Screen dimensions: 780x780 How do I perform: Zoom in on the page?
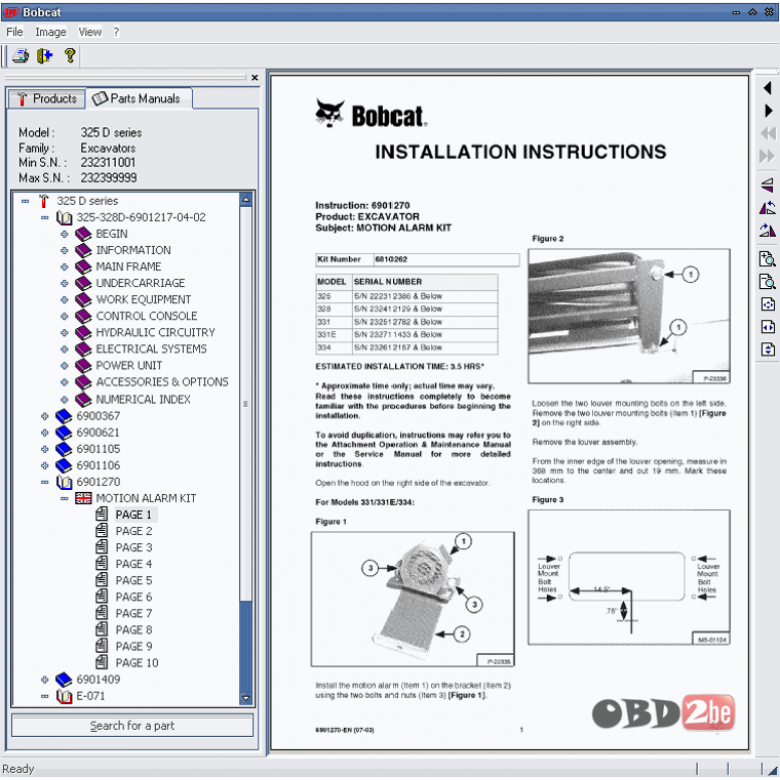point(768,259)
